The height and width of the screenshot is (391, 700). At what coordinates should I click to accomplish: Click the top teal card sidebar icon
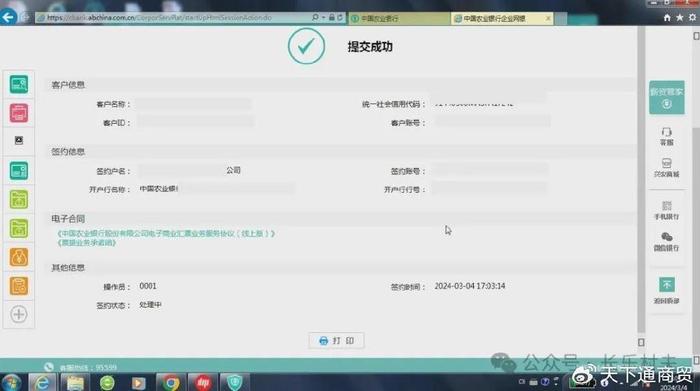point(19,84)
